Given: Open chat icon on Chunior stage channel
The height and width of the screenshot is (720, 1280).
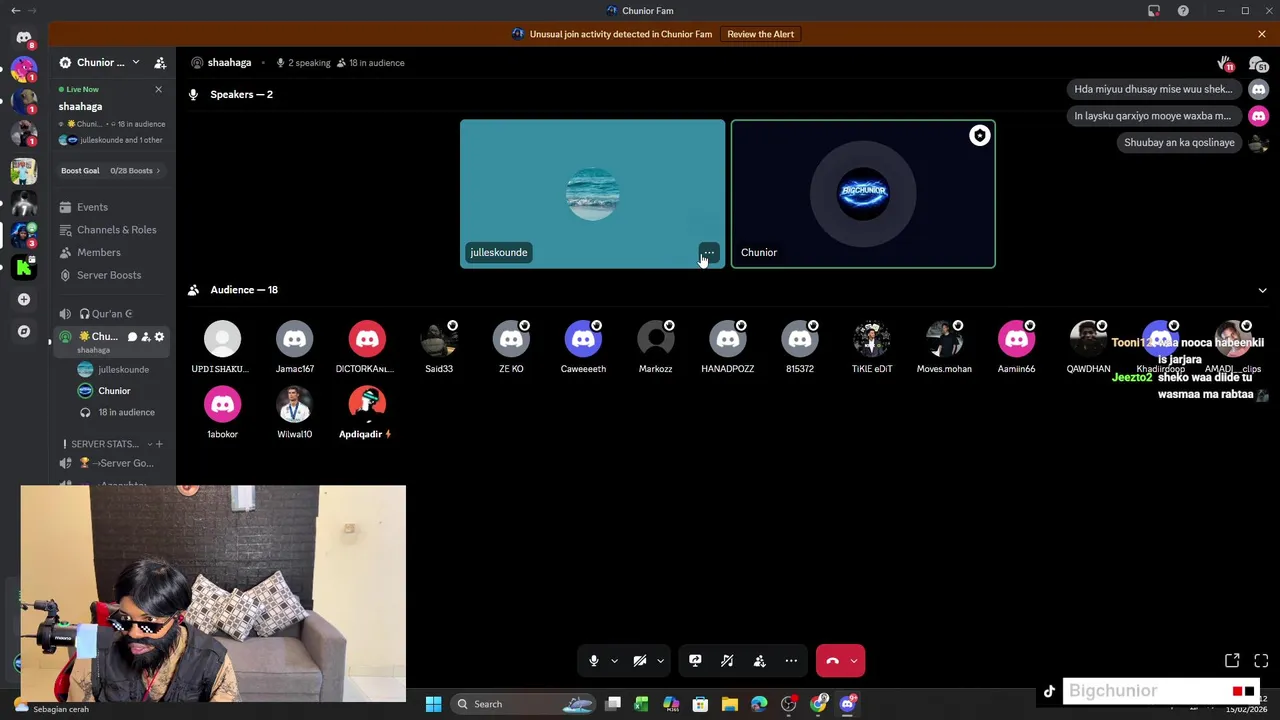Looking at the screenshot, I should [x=132, y=337].
